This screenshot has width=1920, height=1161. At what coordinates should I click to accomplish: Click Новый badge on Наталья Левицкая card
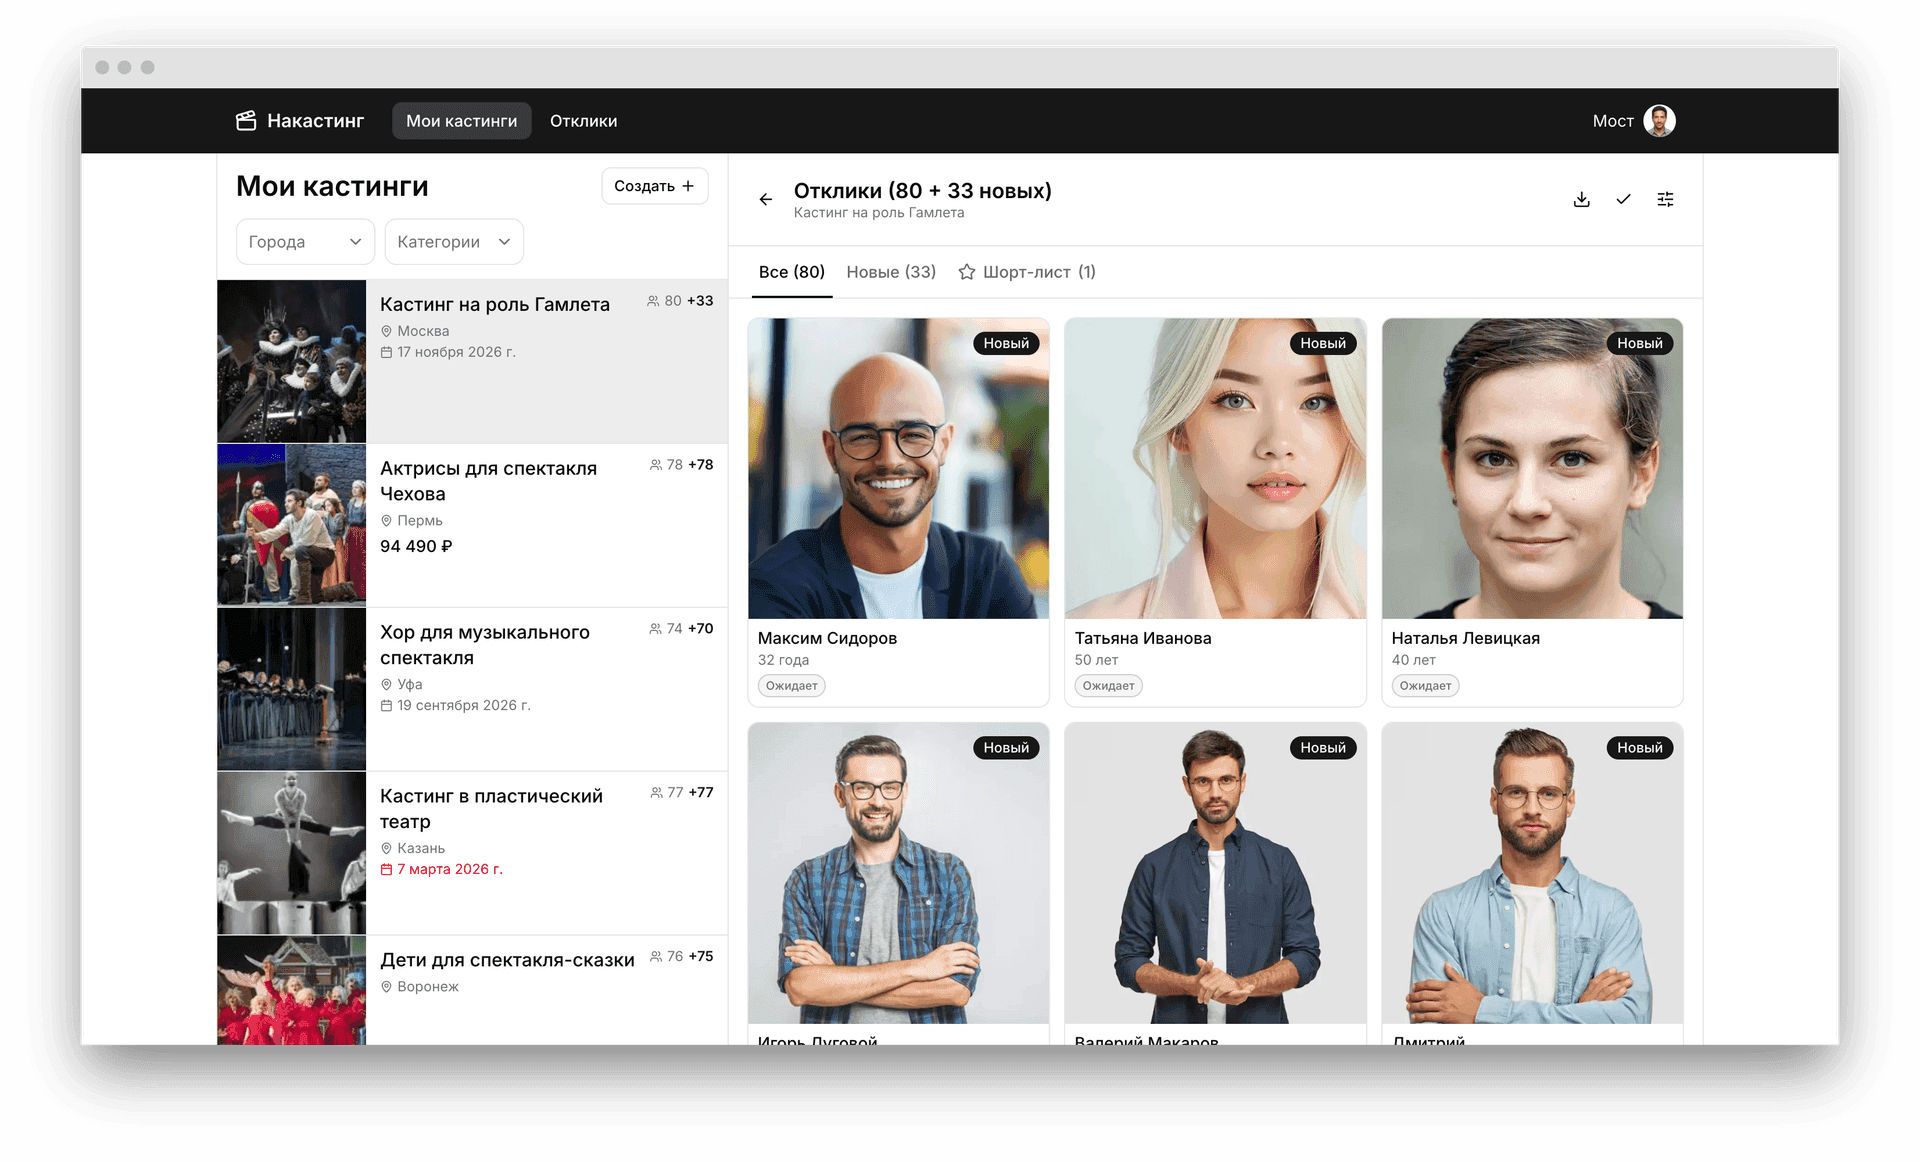1640,343
